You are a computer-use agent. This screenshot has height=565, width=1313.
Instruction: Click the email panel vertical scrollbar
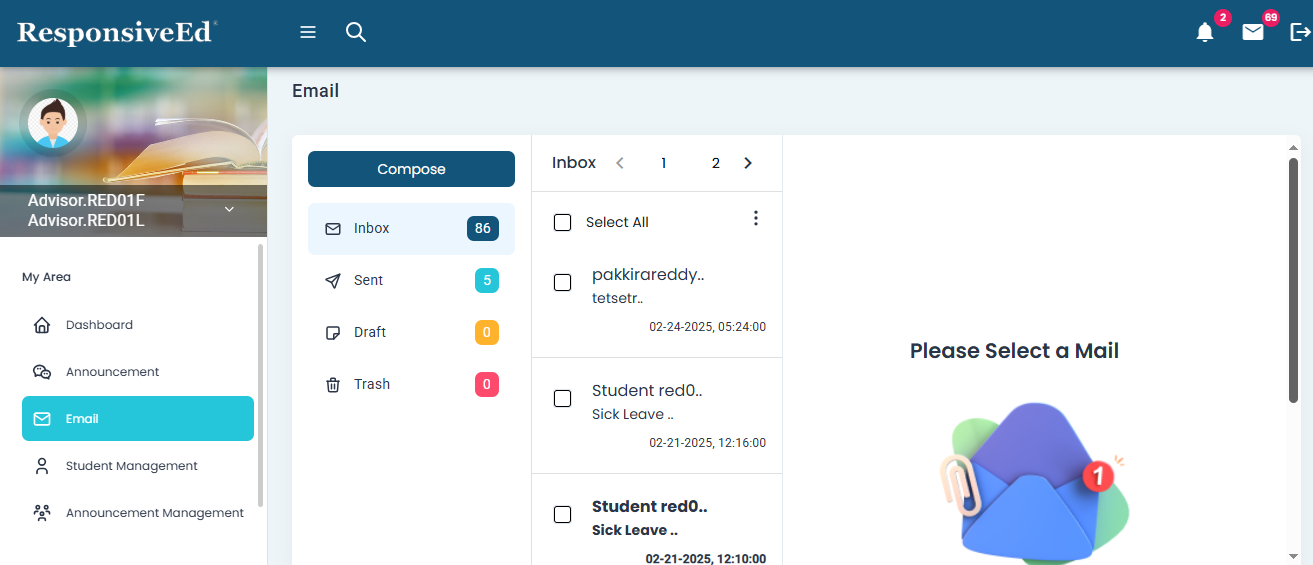pos(1293,280)
